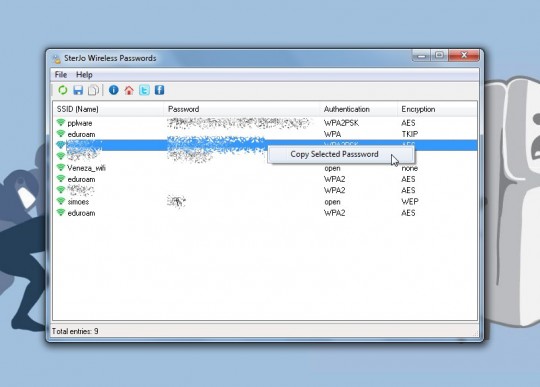Click the floppy disk save icon
The height and width of the screenshot is (387, 540).
click(x=78, y=90)
